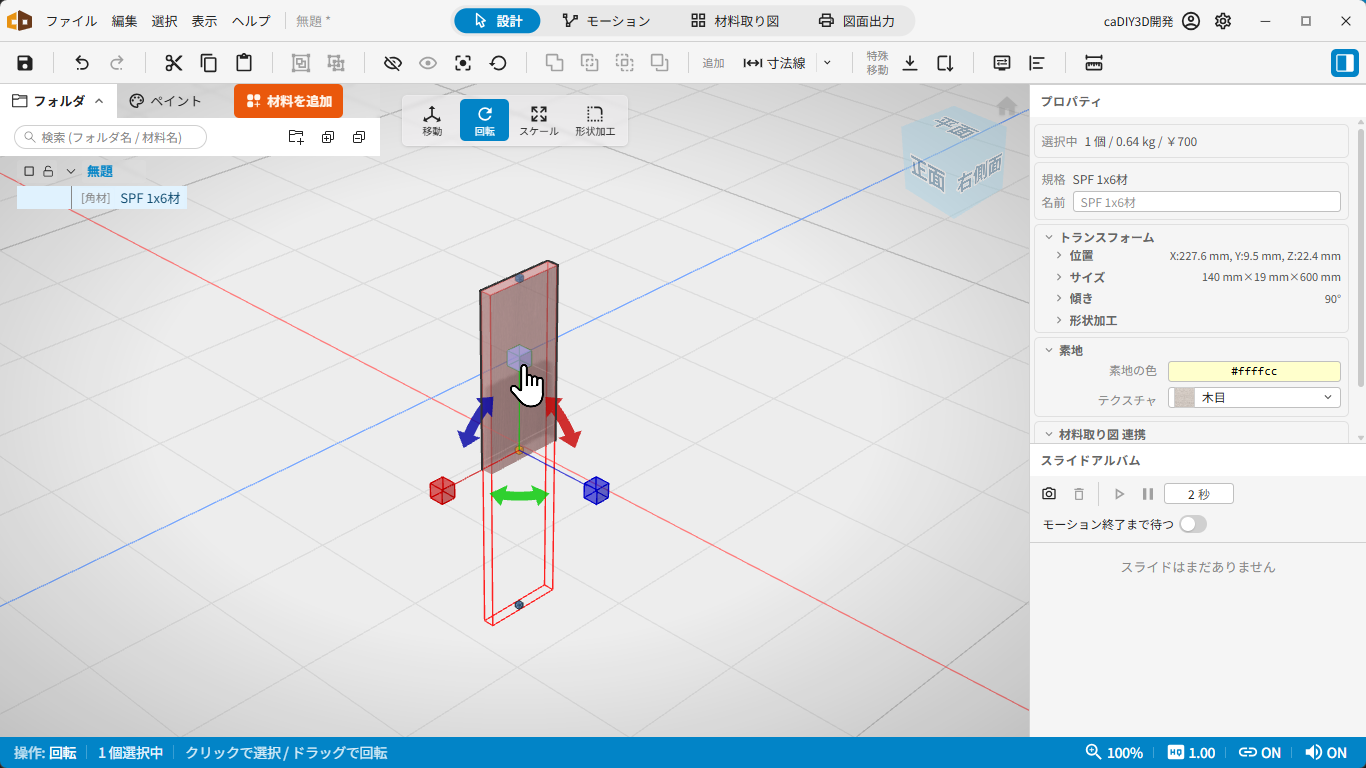Check the checkbox next to 無題 folder
The height and width of the screenshot is (768, 1366).
coord(29,171)
